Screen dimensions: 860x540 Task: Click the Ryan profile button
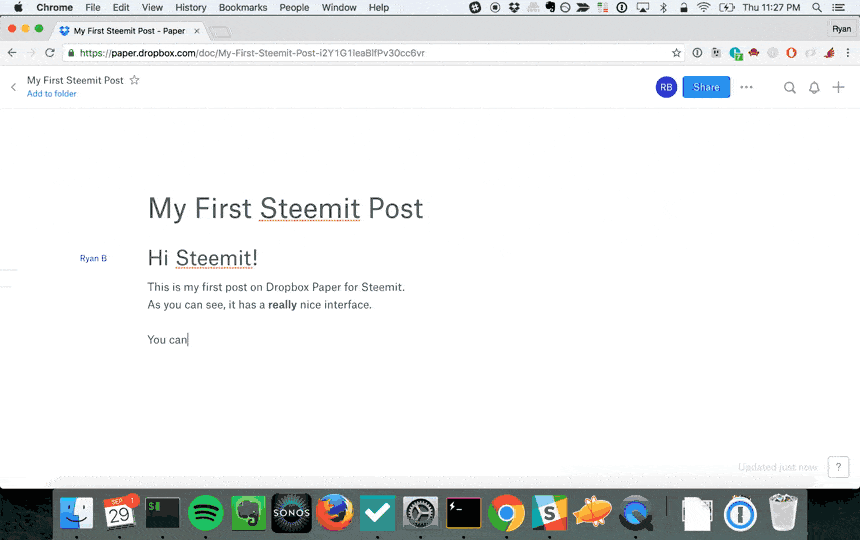point(841,29)
